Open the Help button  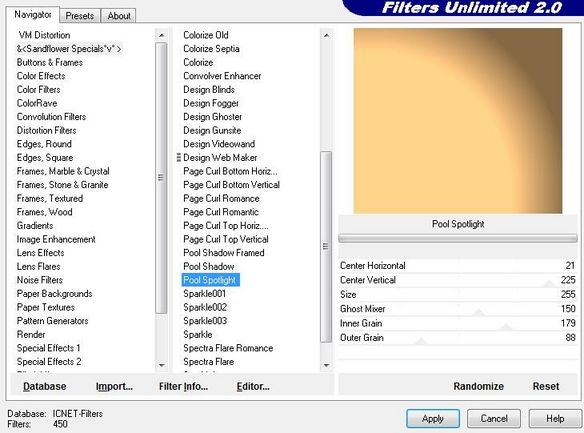(x=555, y=418)
